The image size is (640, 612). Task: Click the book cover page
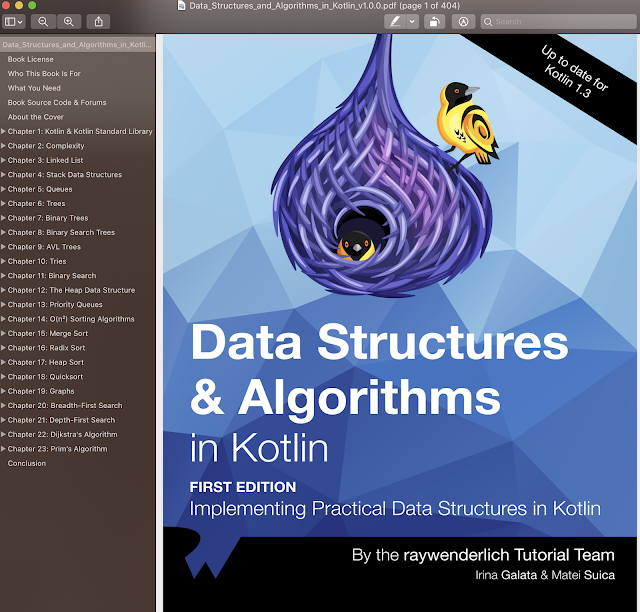pyautogui.click(x=400, y=323)
